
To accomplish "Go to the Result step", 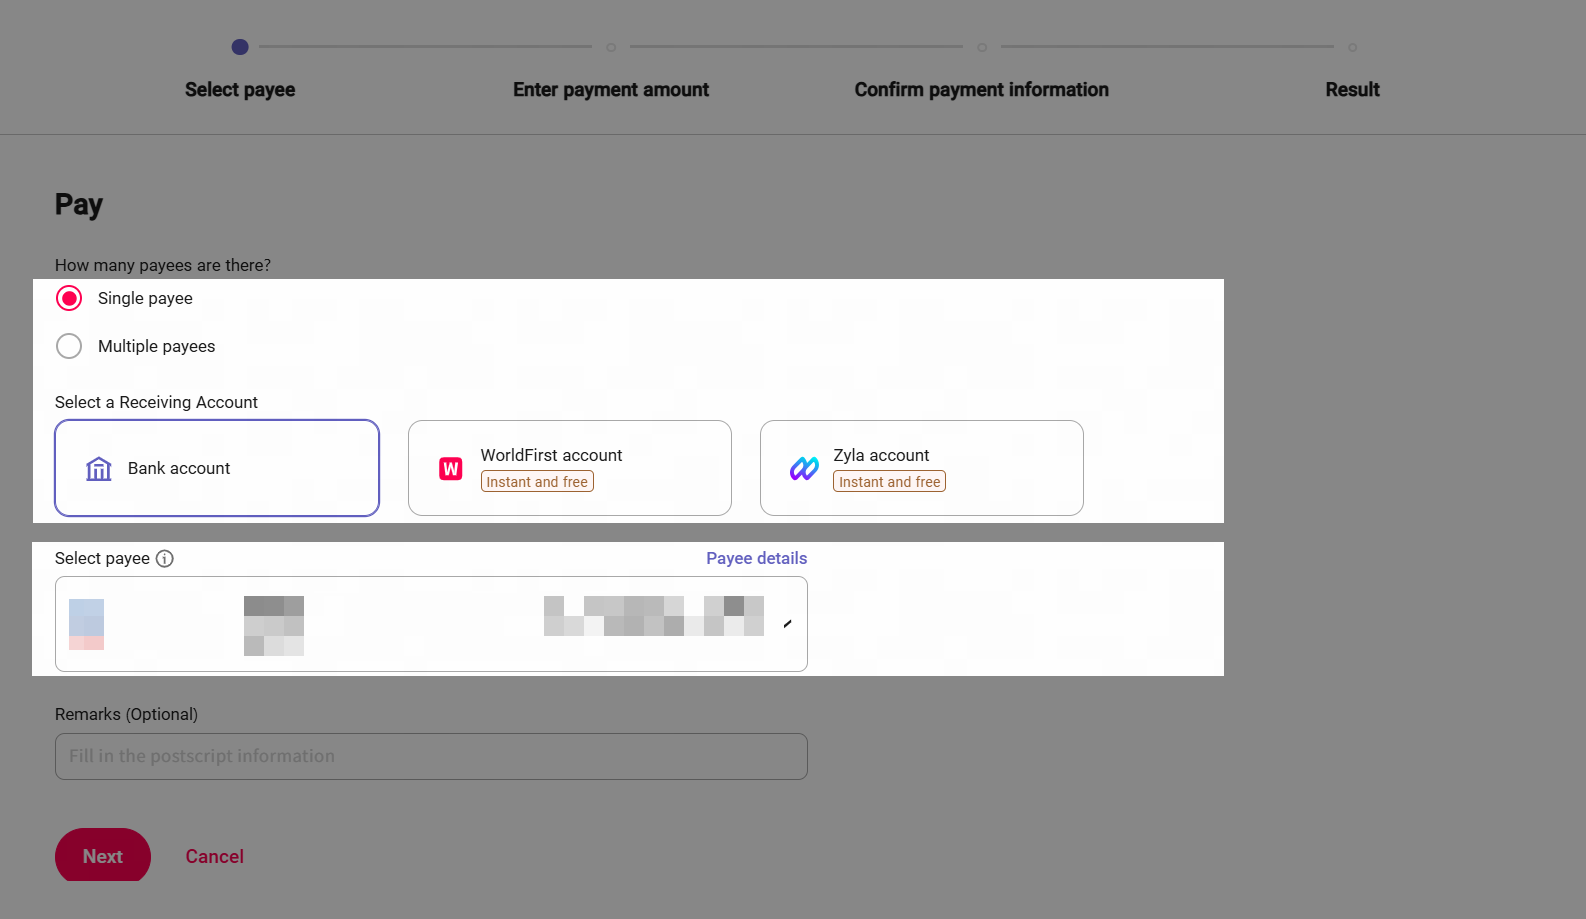I will [x=1353, y=90].
